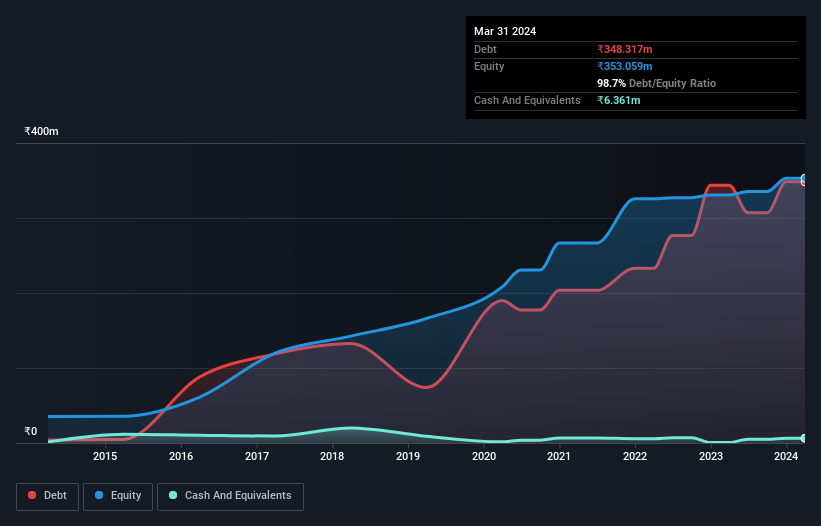This screenshot has width=821, height=526.
Task: Click the ₹6.361m cash value
Action: pos(619,100)
